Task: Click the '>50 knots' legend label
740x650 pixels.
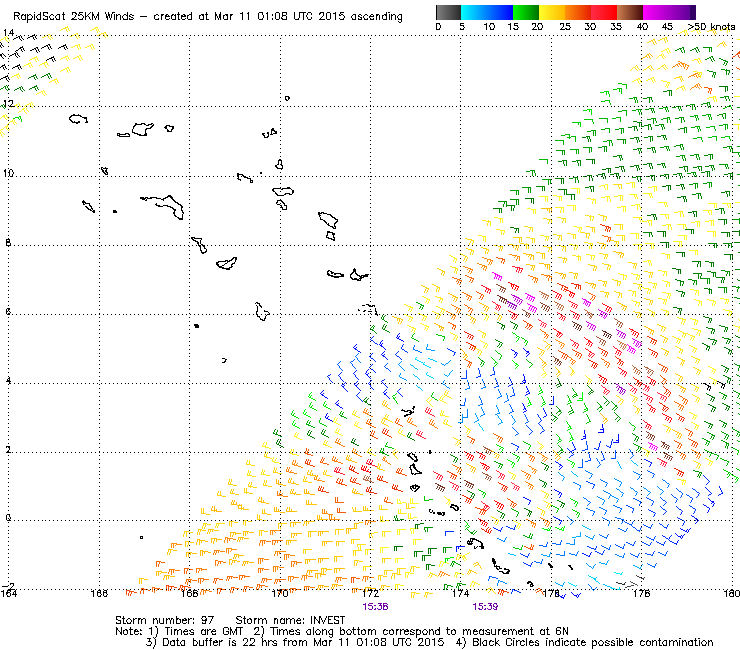Action: point(711,26)
